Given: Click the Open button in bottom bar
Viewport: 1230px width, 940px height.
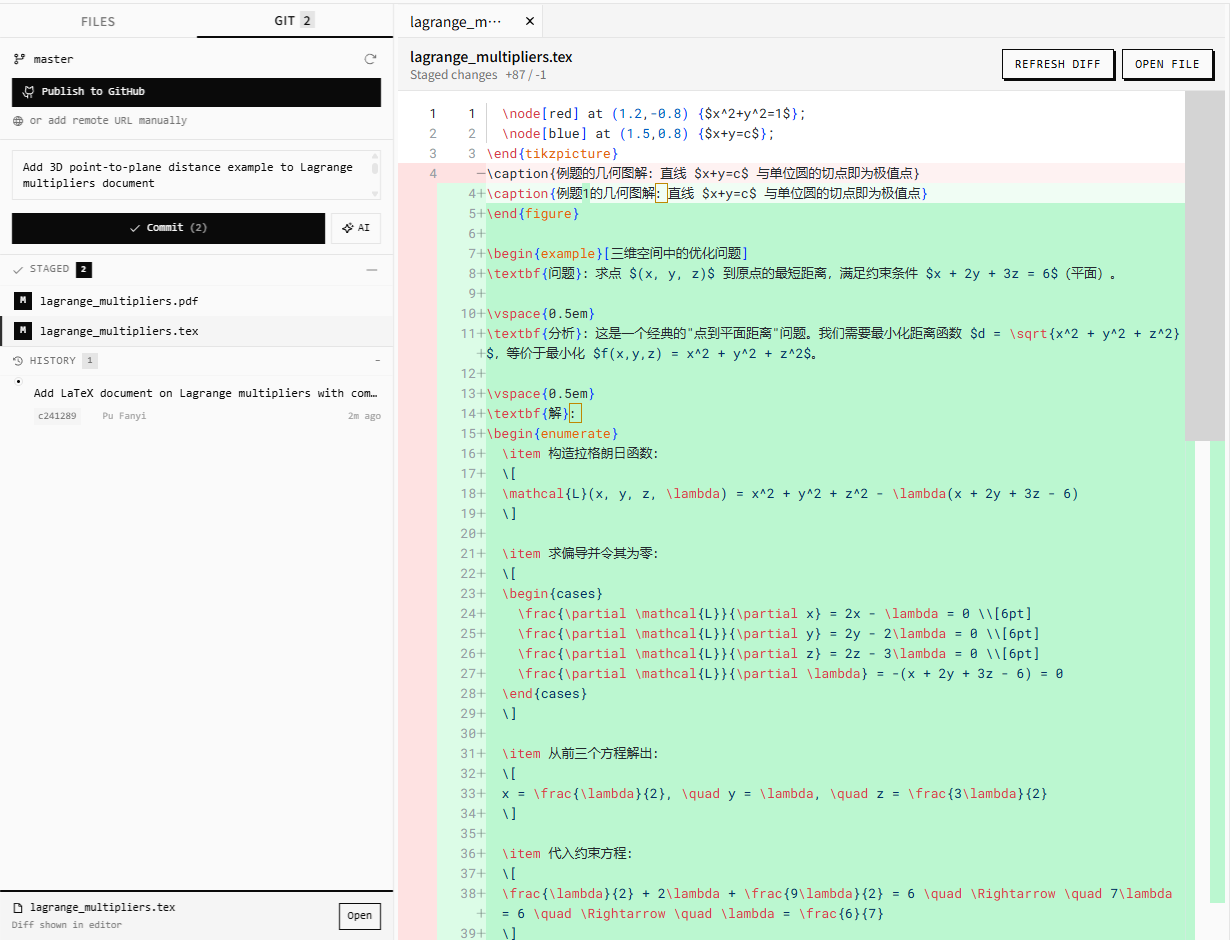Looking at the screenshot, I should [x=360, y=915].
